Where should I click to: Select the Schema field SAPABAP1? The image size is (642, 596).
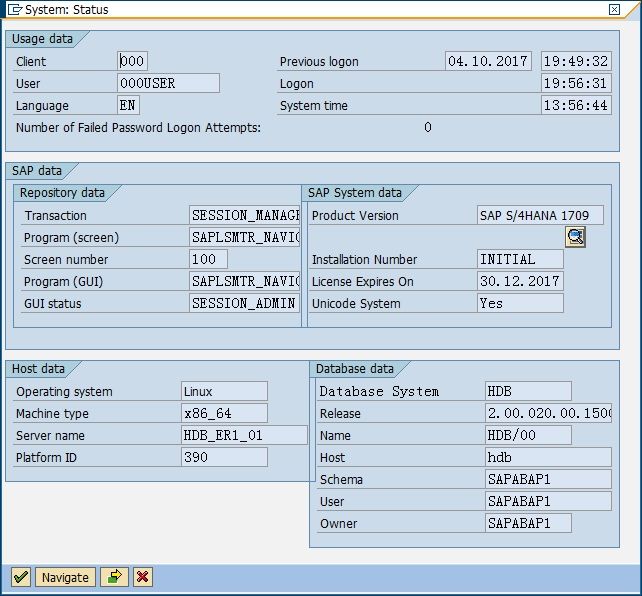548,480
